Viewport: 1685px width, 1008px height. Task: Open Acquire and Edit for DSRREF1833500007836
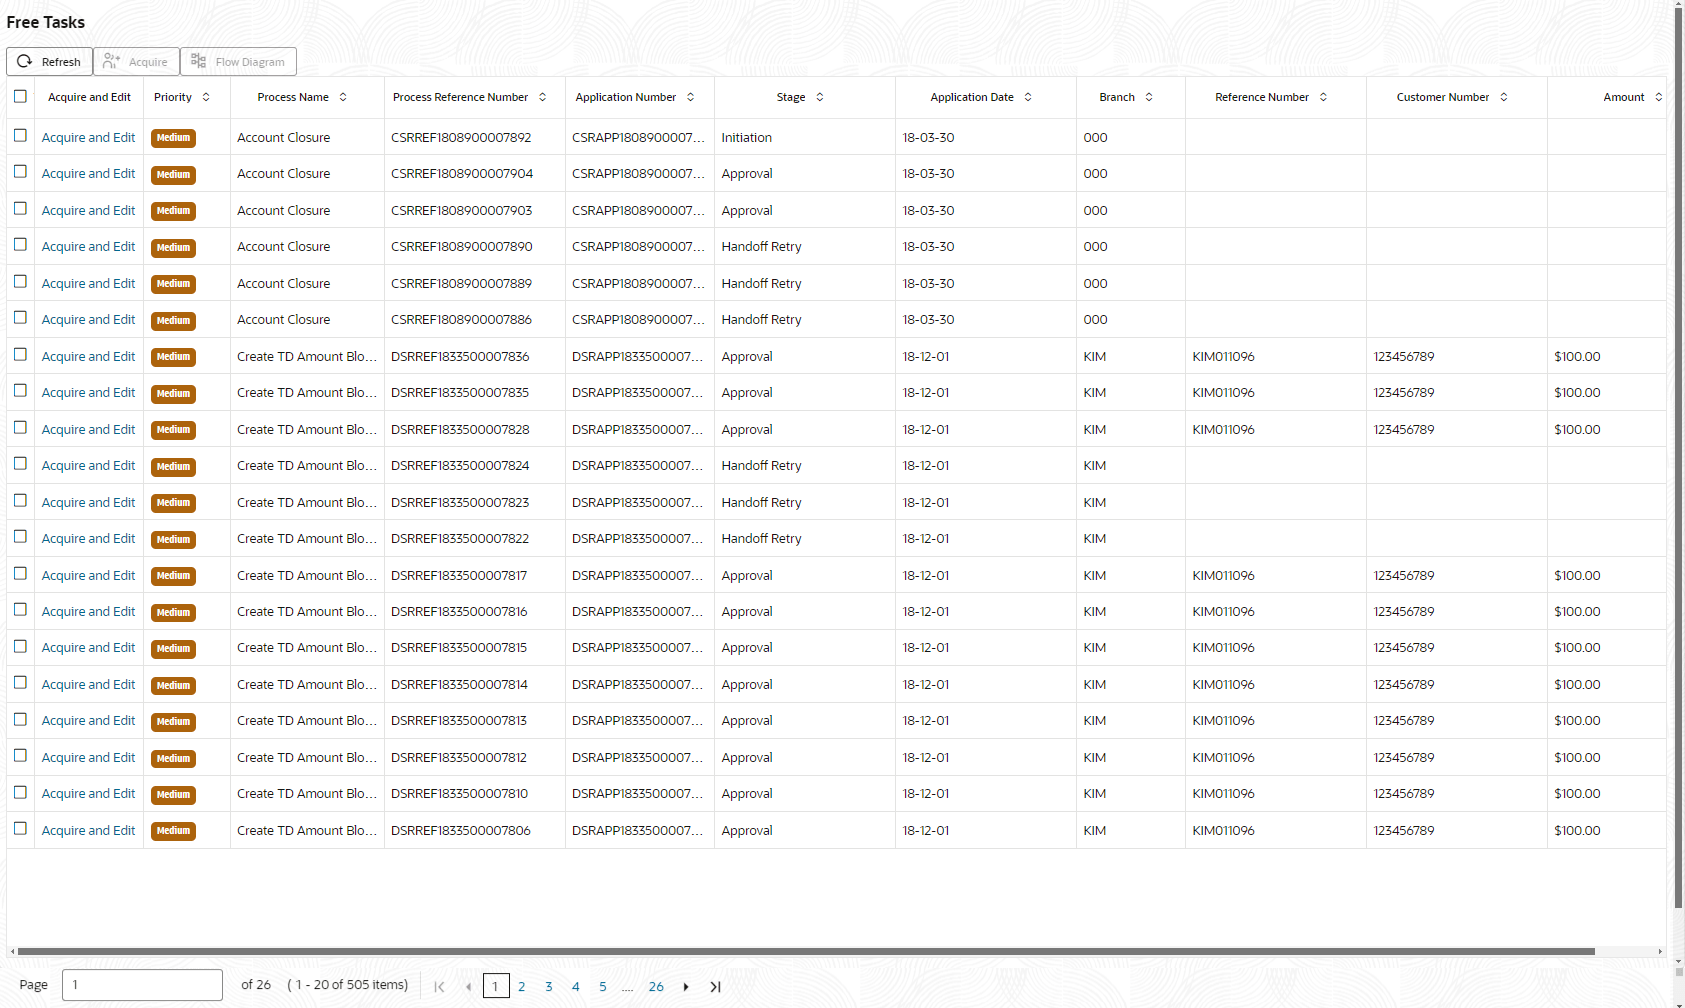(x=88, y=357)
